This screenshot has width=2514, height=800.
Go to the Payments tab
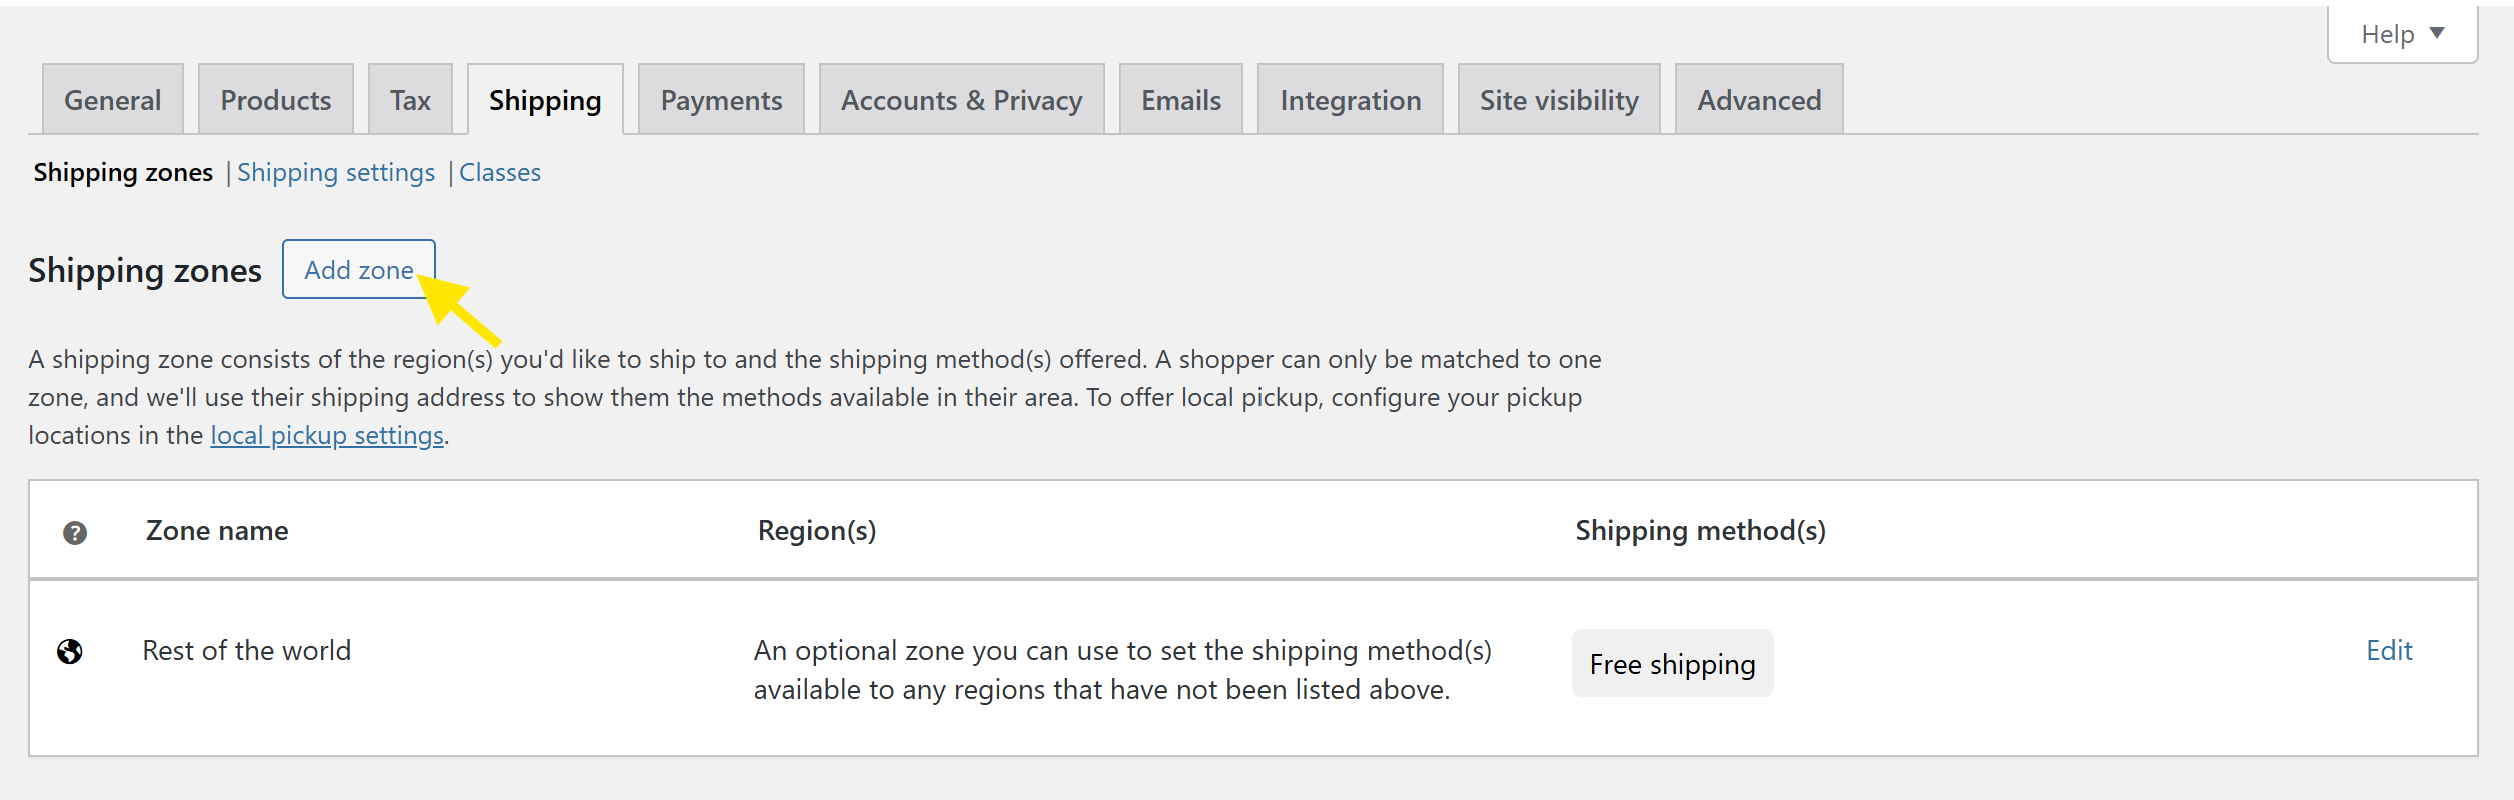(x=721, y=100)
